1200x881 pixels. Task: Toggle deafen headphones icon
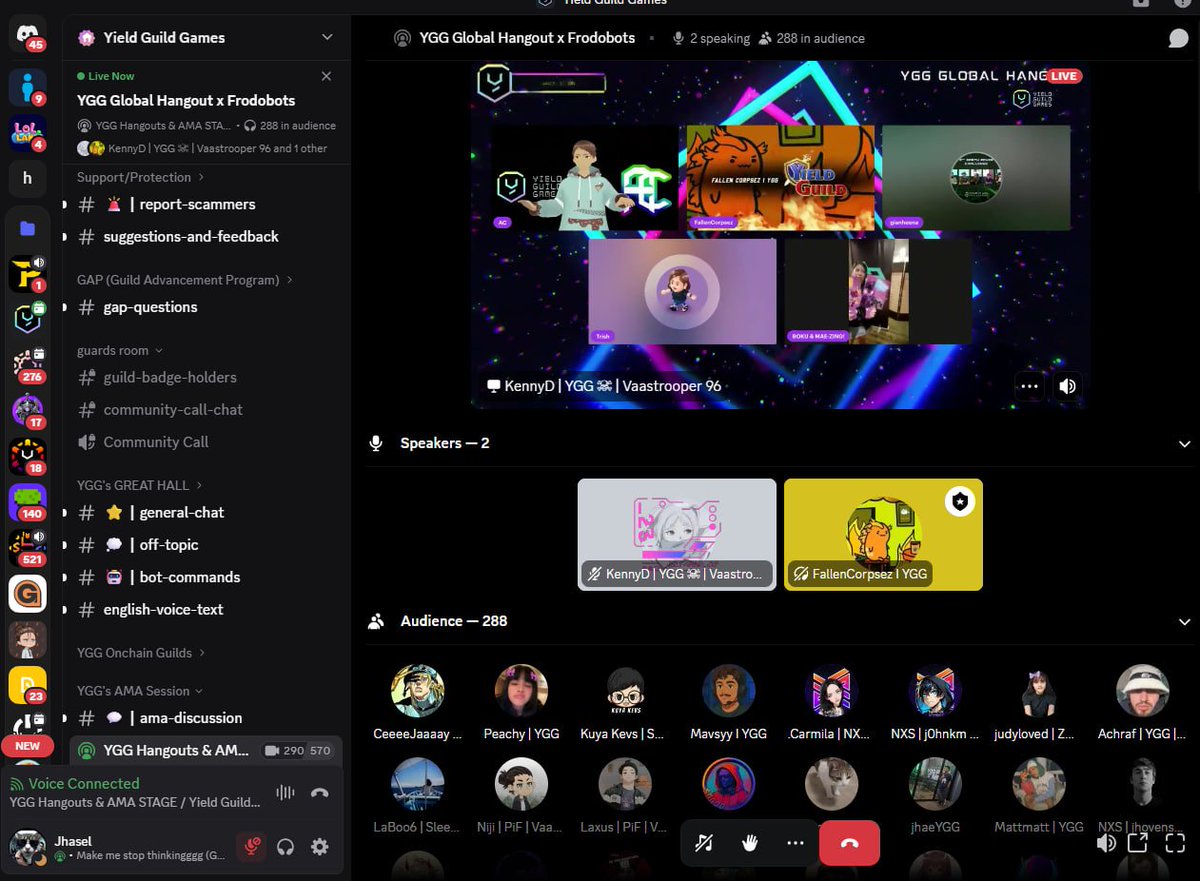pos(286,847)
